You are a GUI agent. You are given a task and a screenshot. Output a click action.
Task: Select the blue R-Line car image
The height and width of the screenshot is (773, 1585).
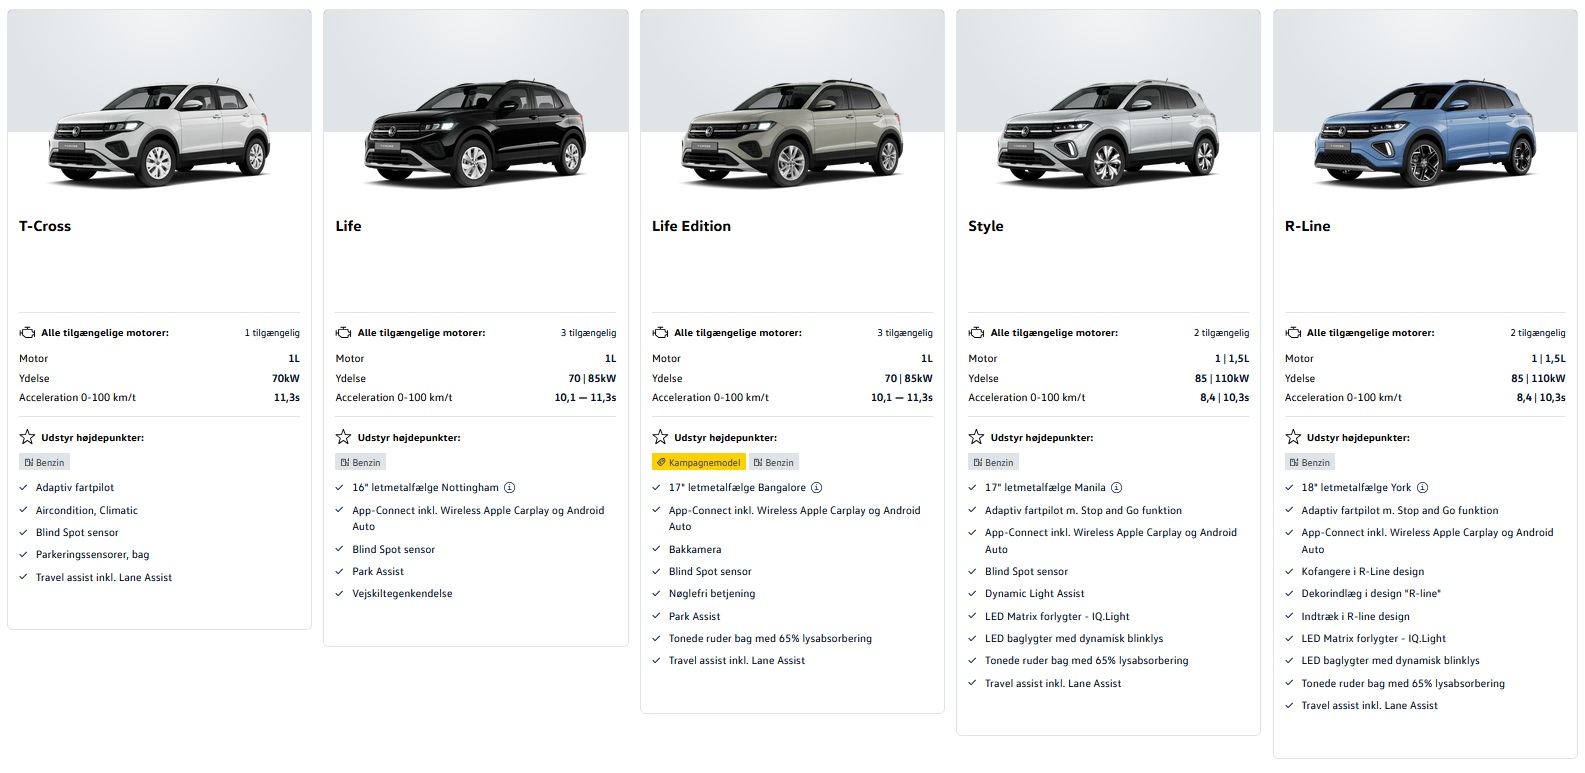pos(1424,137)
